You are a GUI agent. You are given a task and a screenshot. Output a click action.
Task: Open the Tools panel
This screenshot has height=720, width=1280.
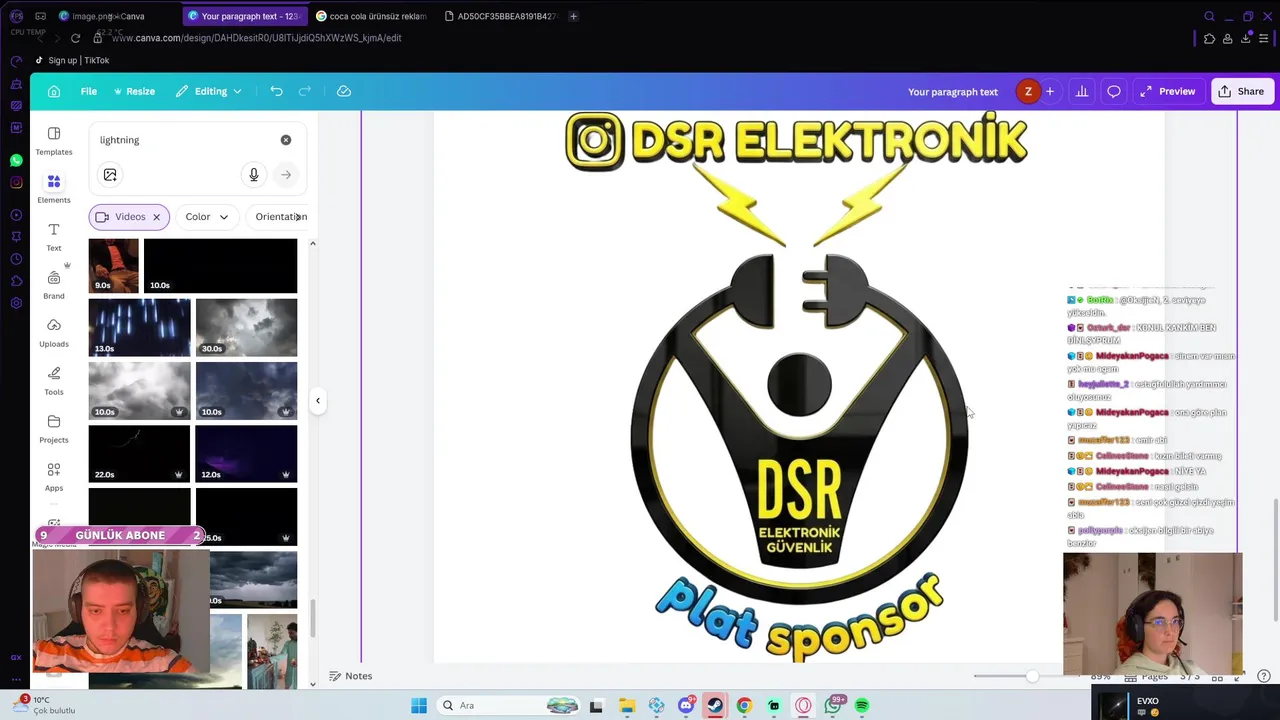pyautogui.click(x=54, y=380)
